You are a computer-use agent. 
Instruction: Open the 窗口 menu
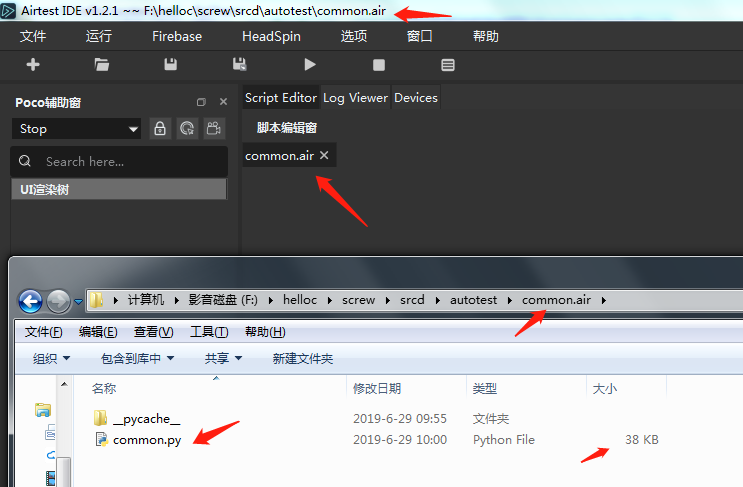419,36
